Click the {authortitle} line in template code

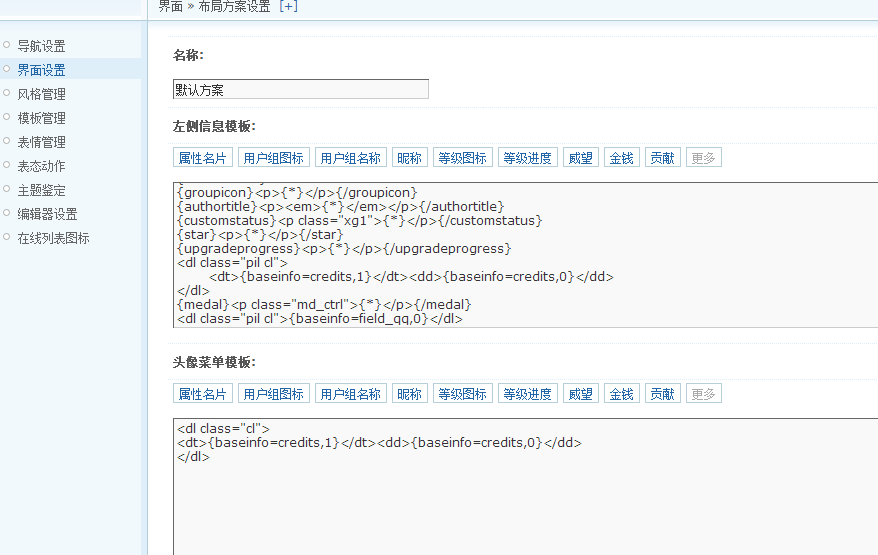(340, 207)
